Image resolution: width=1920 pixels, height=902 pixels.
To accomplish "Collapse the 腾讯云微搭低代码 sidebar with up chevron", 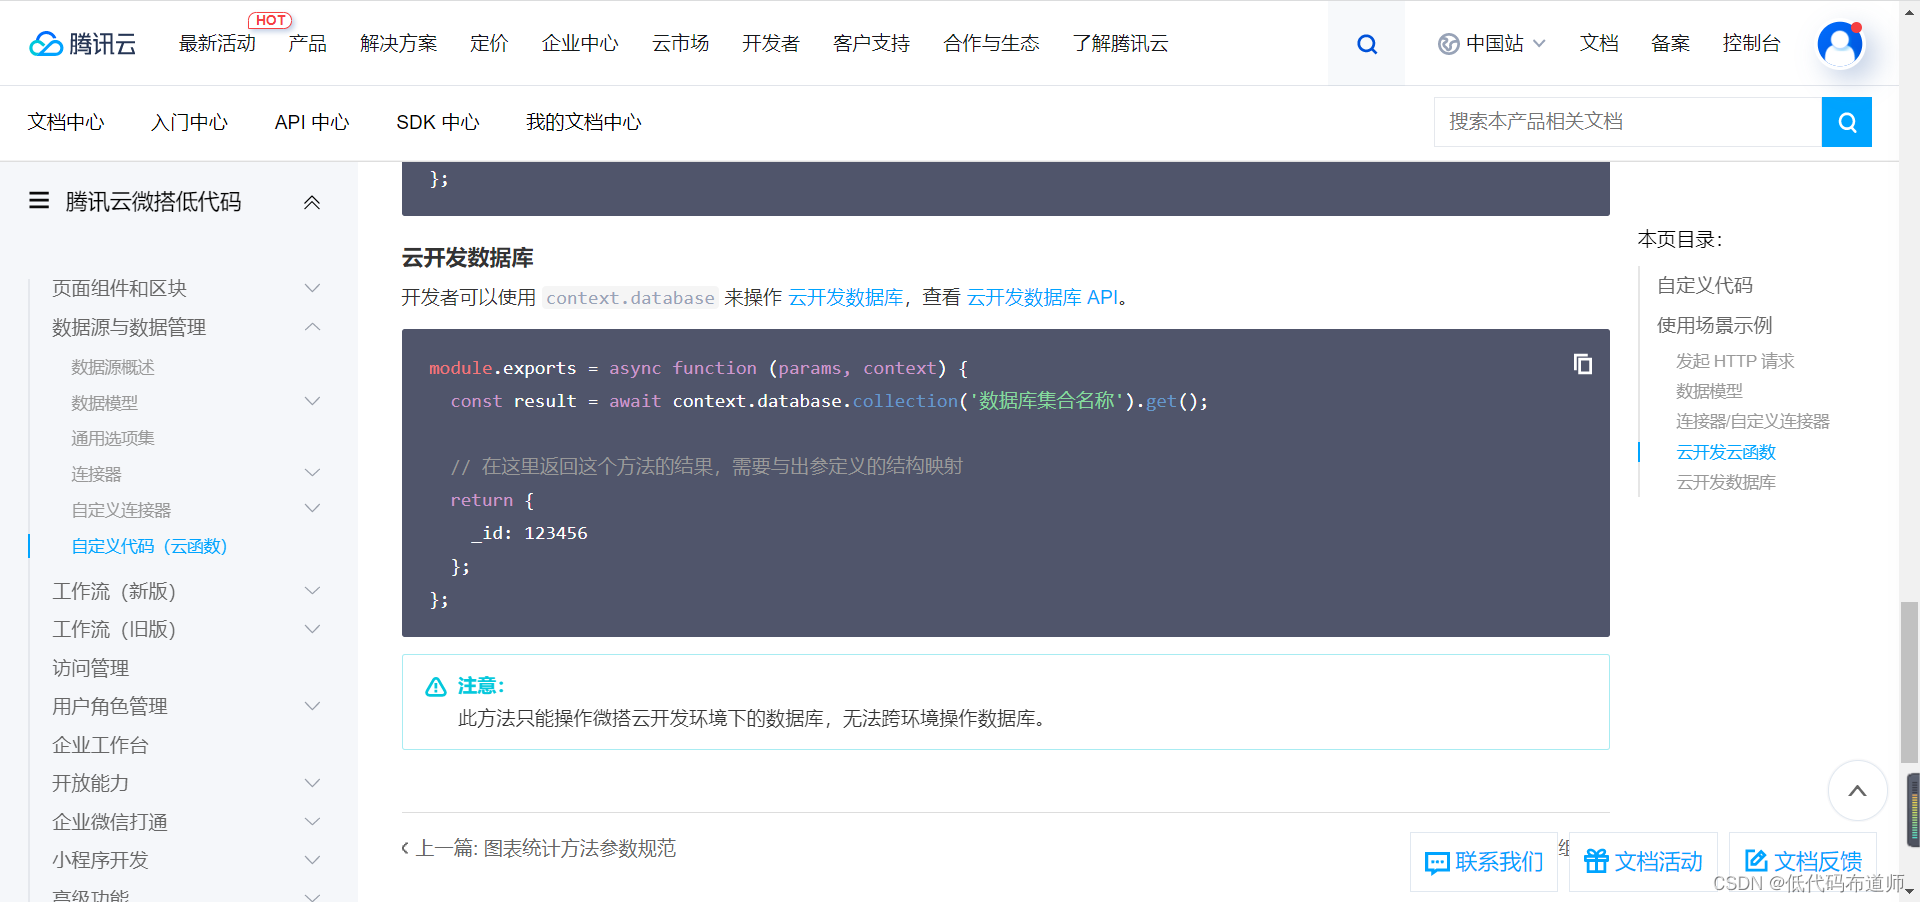I will click(312, 202).
